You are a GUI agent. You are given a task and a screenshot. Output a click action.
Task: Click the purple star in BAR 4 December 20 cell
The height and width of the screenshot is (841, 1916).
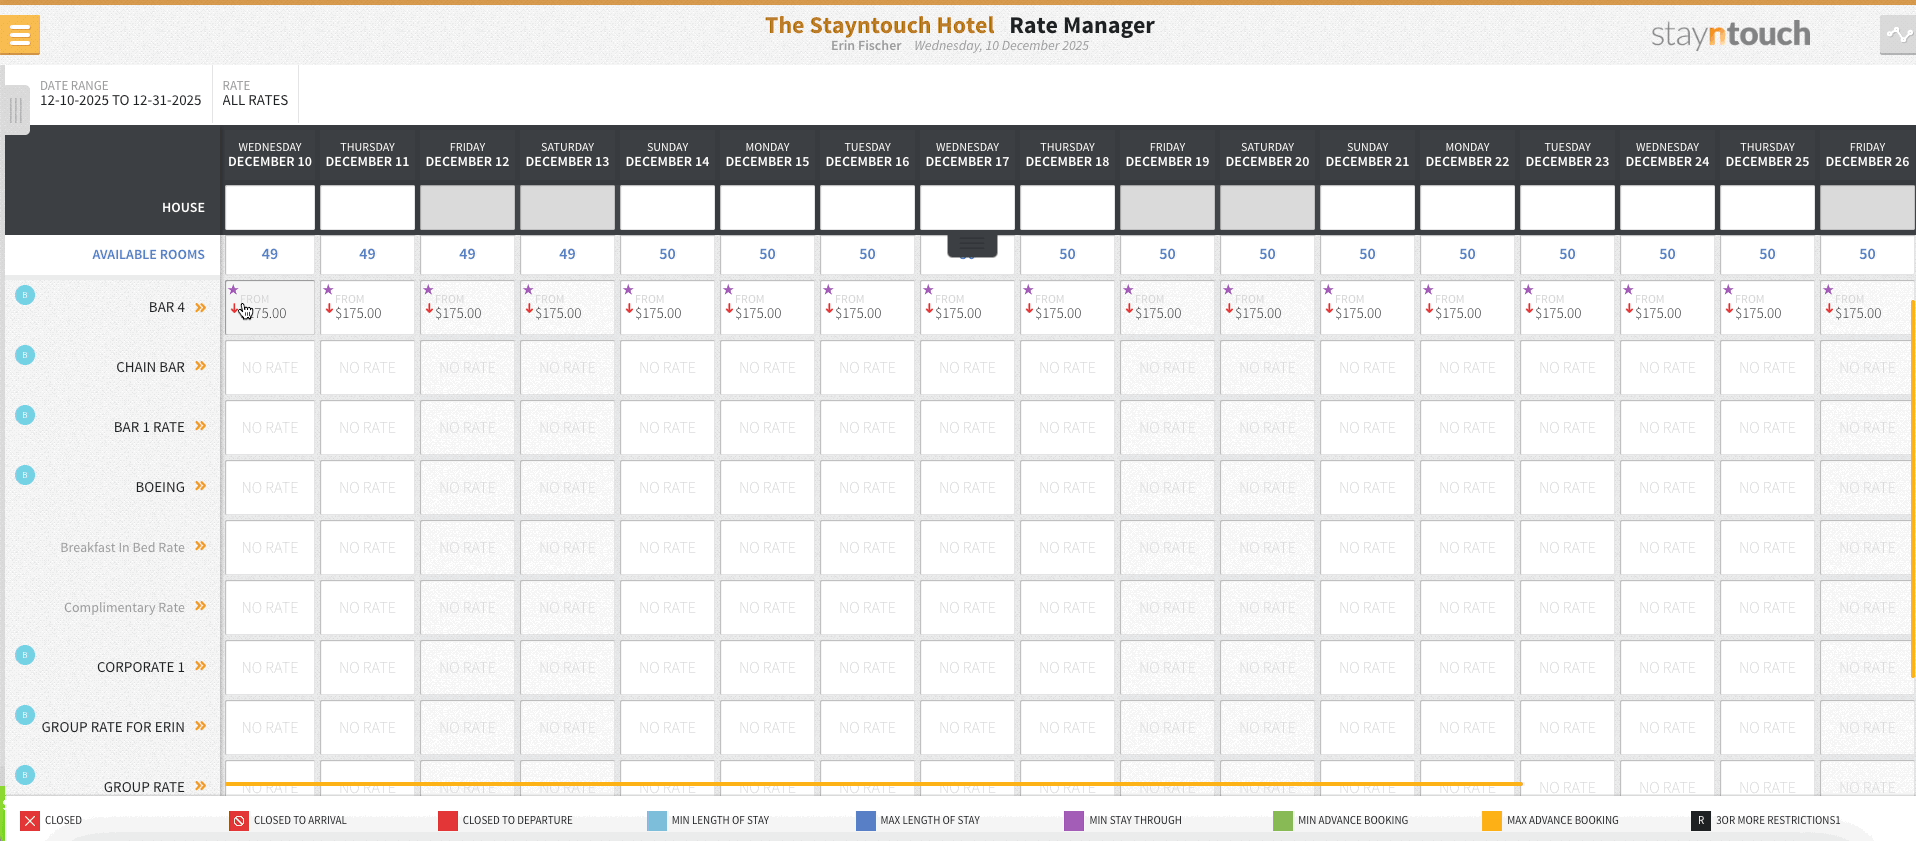(1229, 290)
